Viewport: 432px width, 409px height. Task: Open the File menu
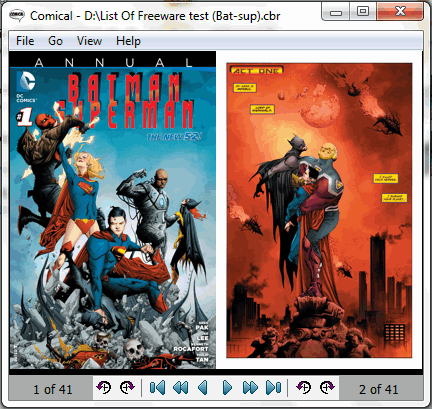pyautogui.click(x=25, y=41)
